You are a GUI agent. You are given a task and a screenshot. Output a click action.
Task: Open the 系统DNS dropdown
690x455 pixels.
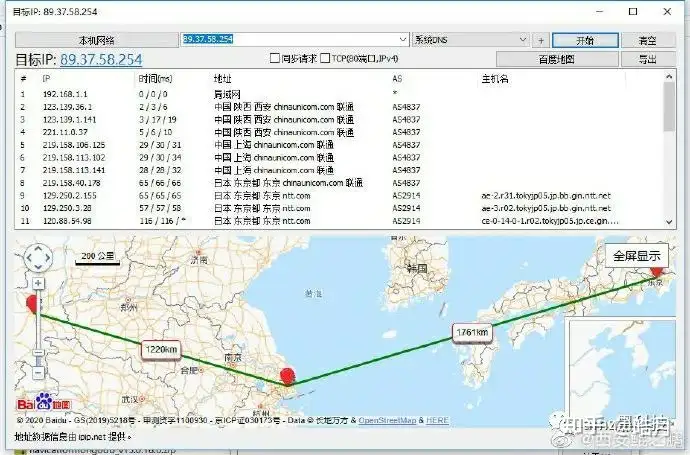[470, 40]
